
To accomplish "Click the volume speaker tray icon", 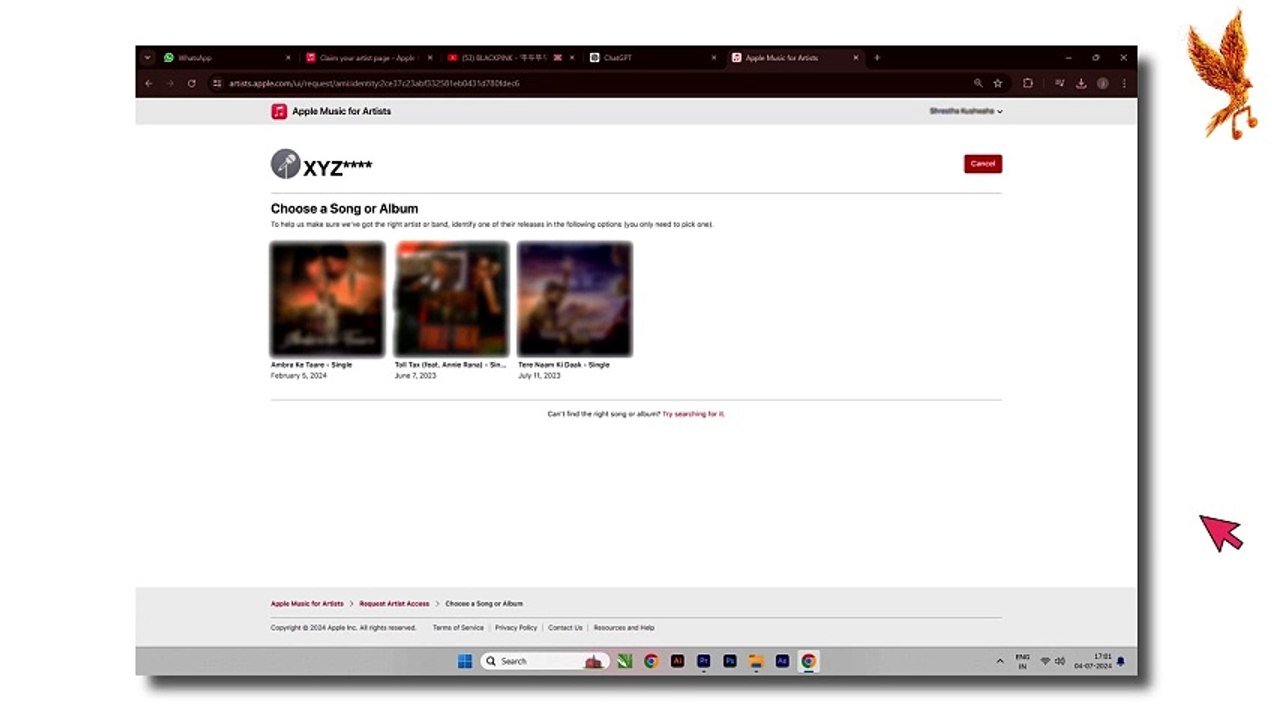I will click(x=1060, y=661).
